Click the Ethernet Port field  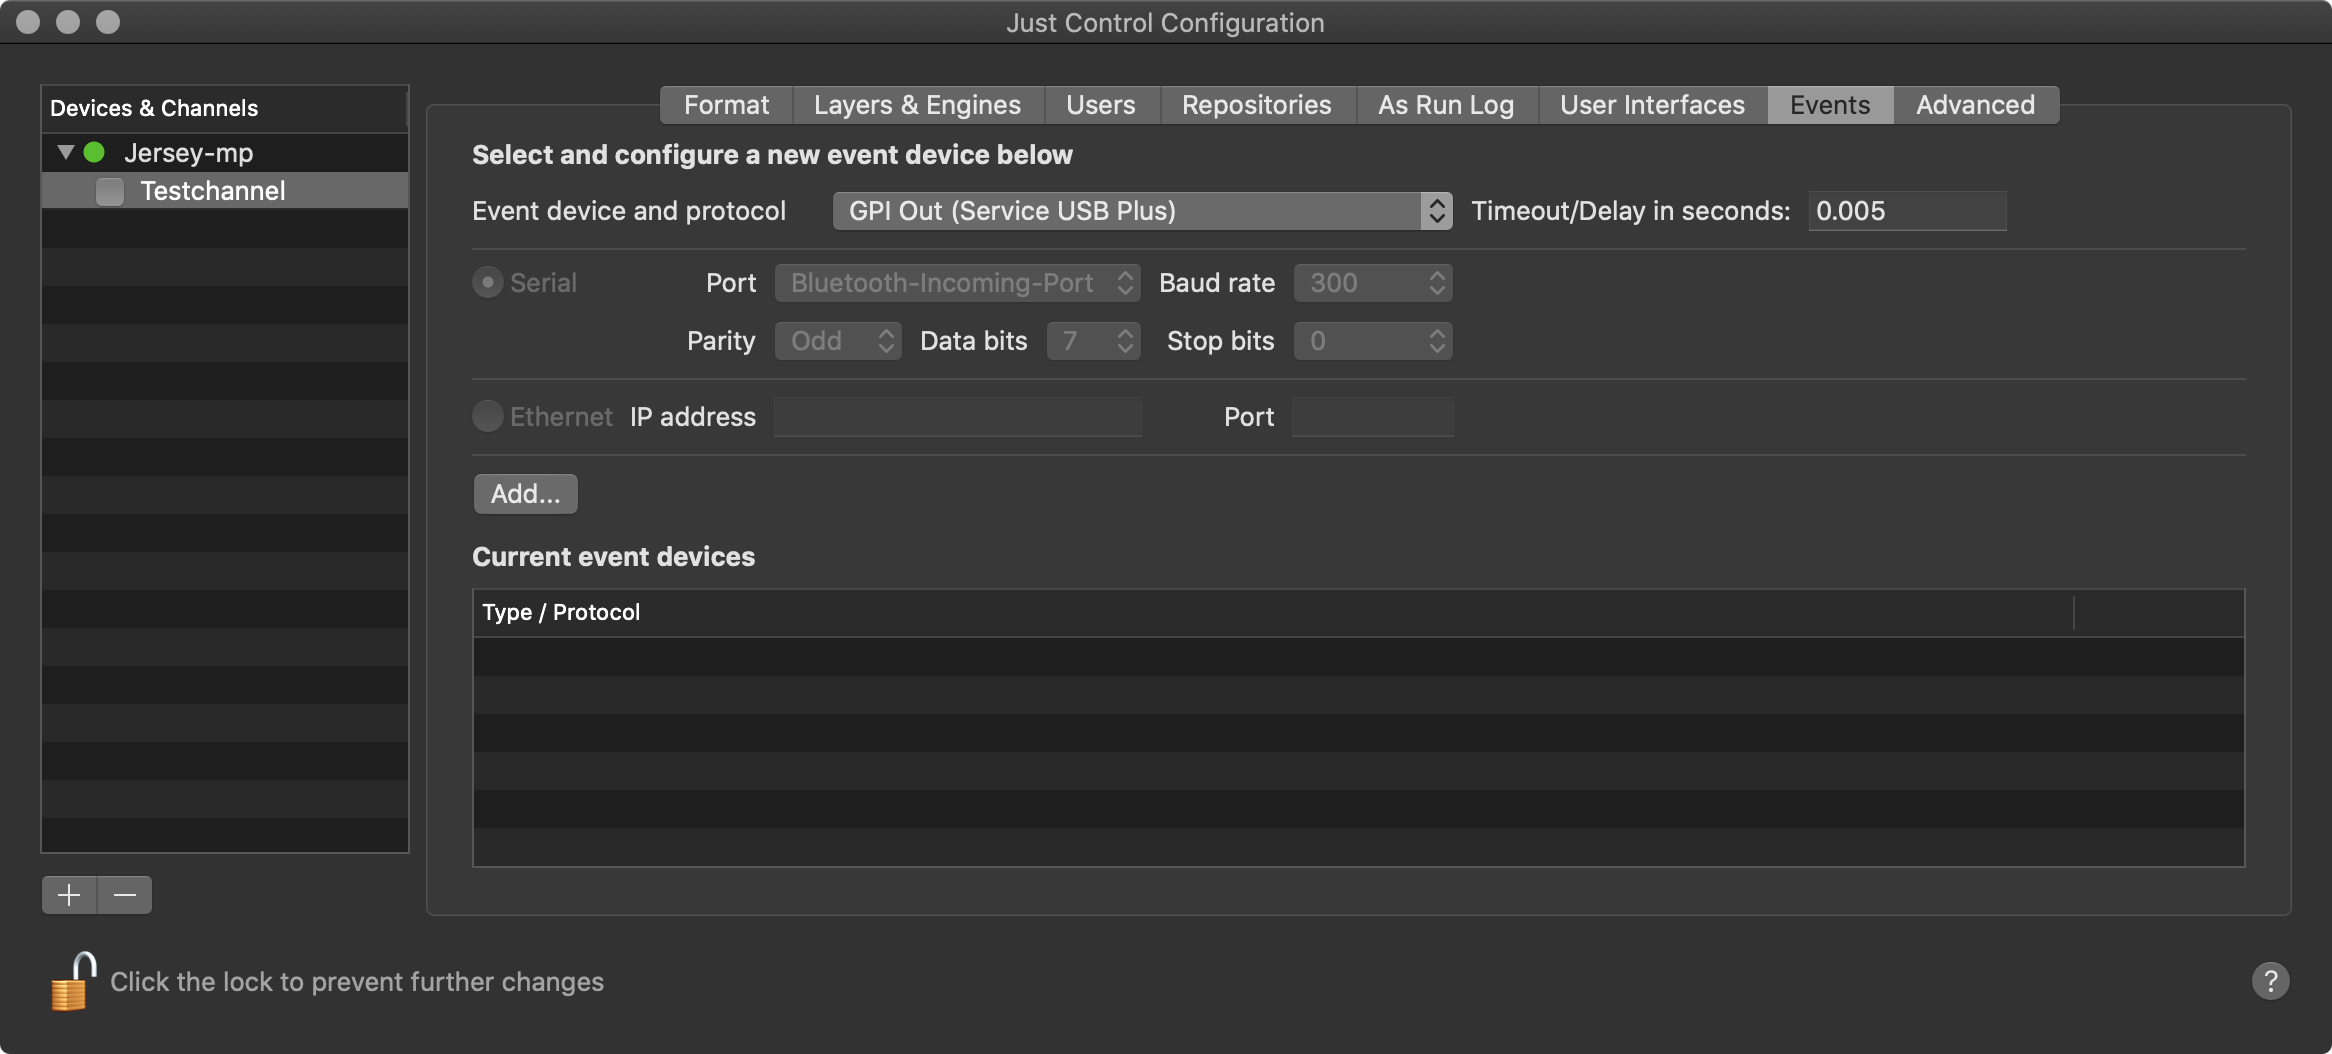click(1372, 417)
